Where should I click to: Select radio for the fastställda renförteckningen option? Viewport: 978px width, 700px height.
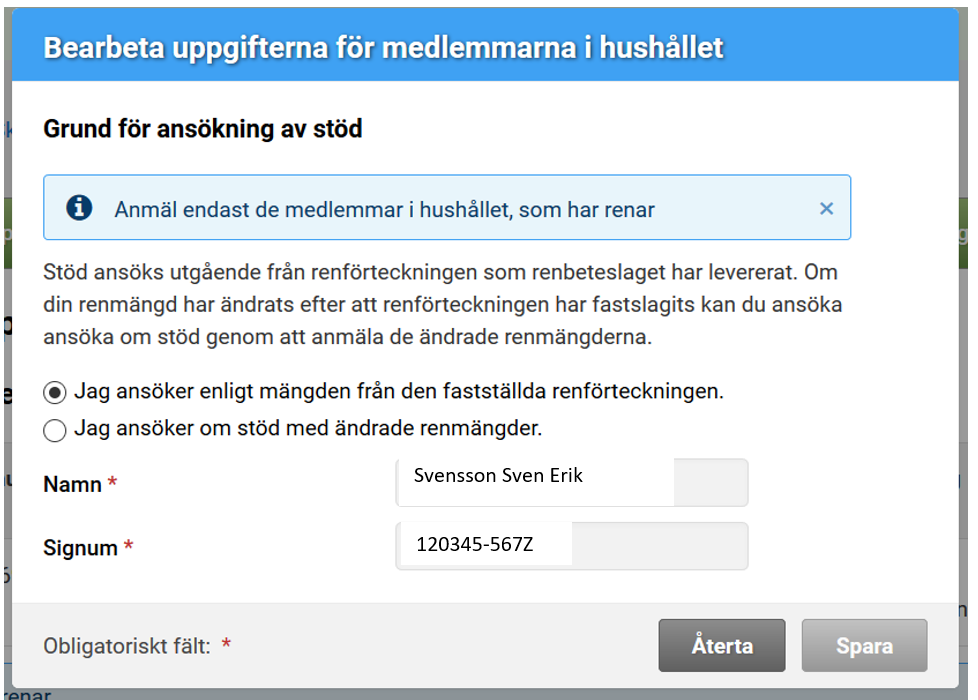(55, 393)
